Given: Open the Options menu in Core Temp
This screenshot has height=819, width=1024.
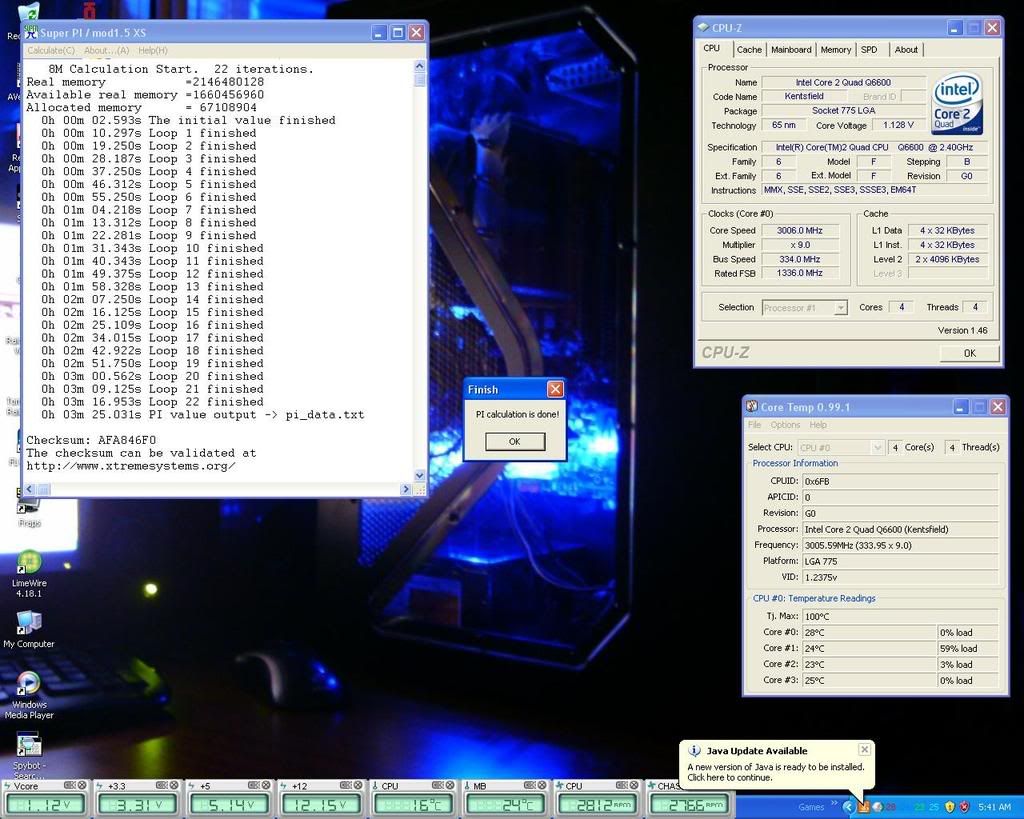Looking at the screenshot, I should (785, 425).
